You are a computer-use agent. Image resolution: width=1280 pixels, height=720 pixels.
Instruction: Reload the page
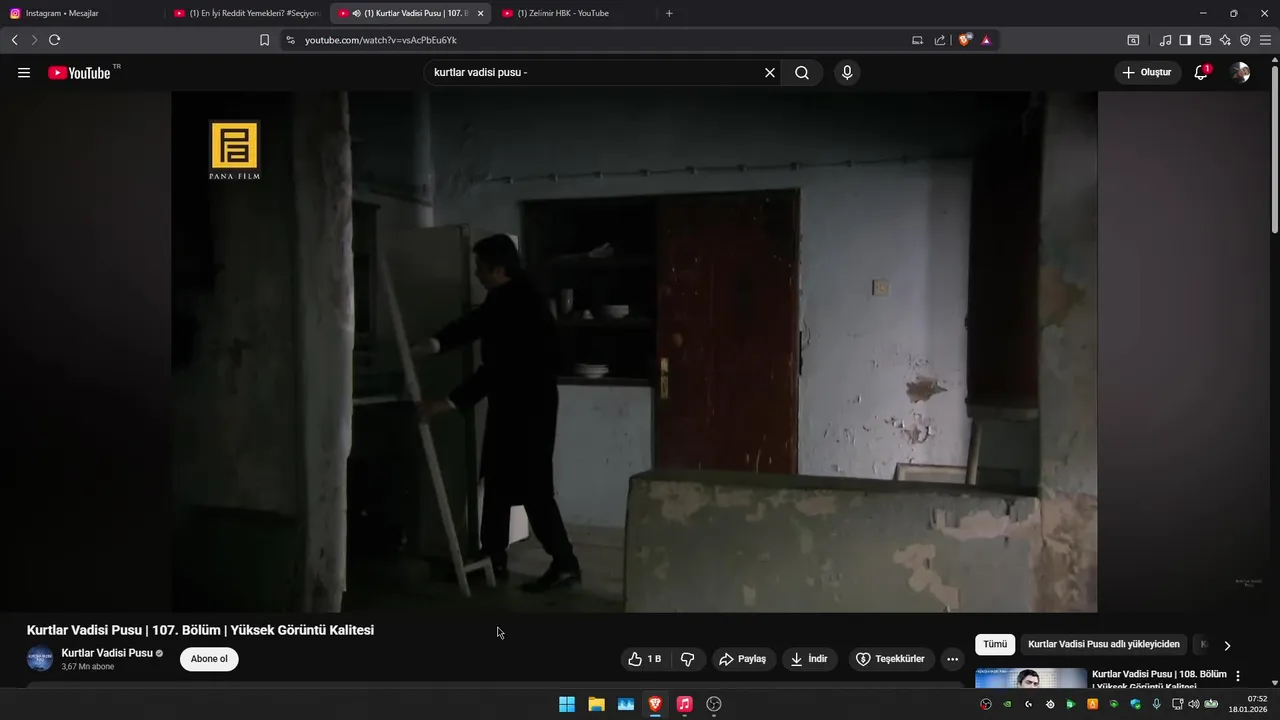click(x=55, y=40)
